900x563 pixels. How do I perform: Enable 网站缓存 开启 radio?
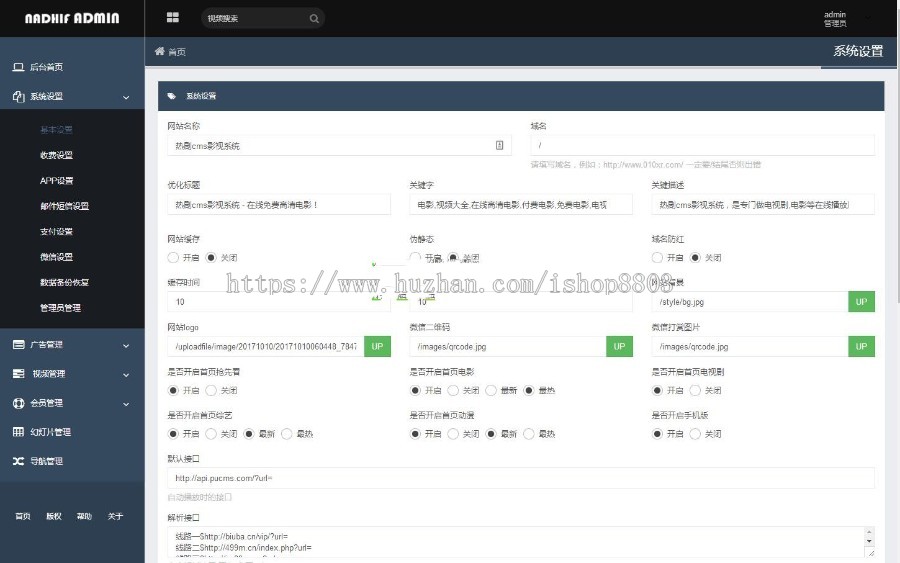click(x=173, y=258)
